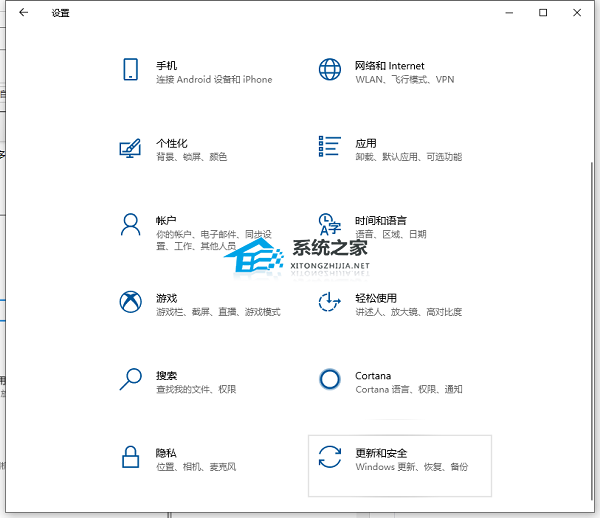Image resolution: width=600 pixels, height=518 pixels.
Task: Click the padlock icon for 隐私
Action: pos(130,457)
